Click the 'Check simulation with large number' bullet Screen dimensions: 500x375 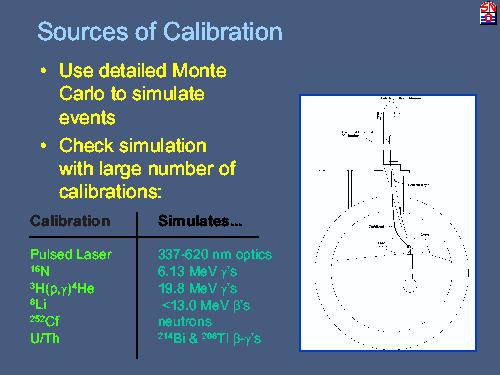click(147, 168)
